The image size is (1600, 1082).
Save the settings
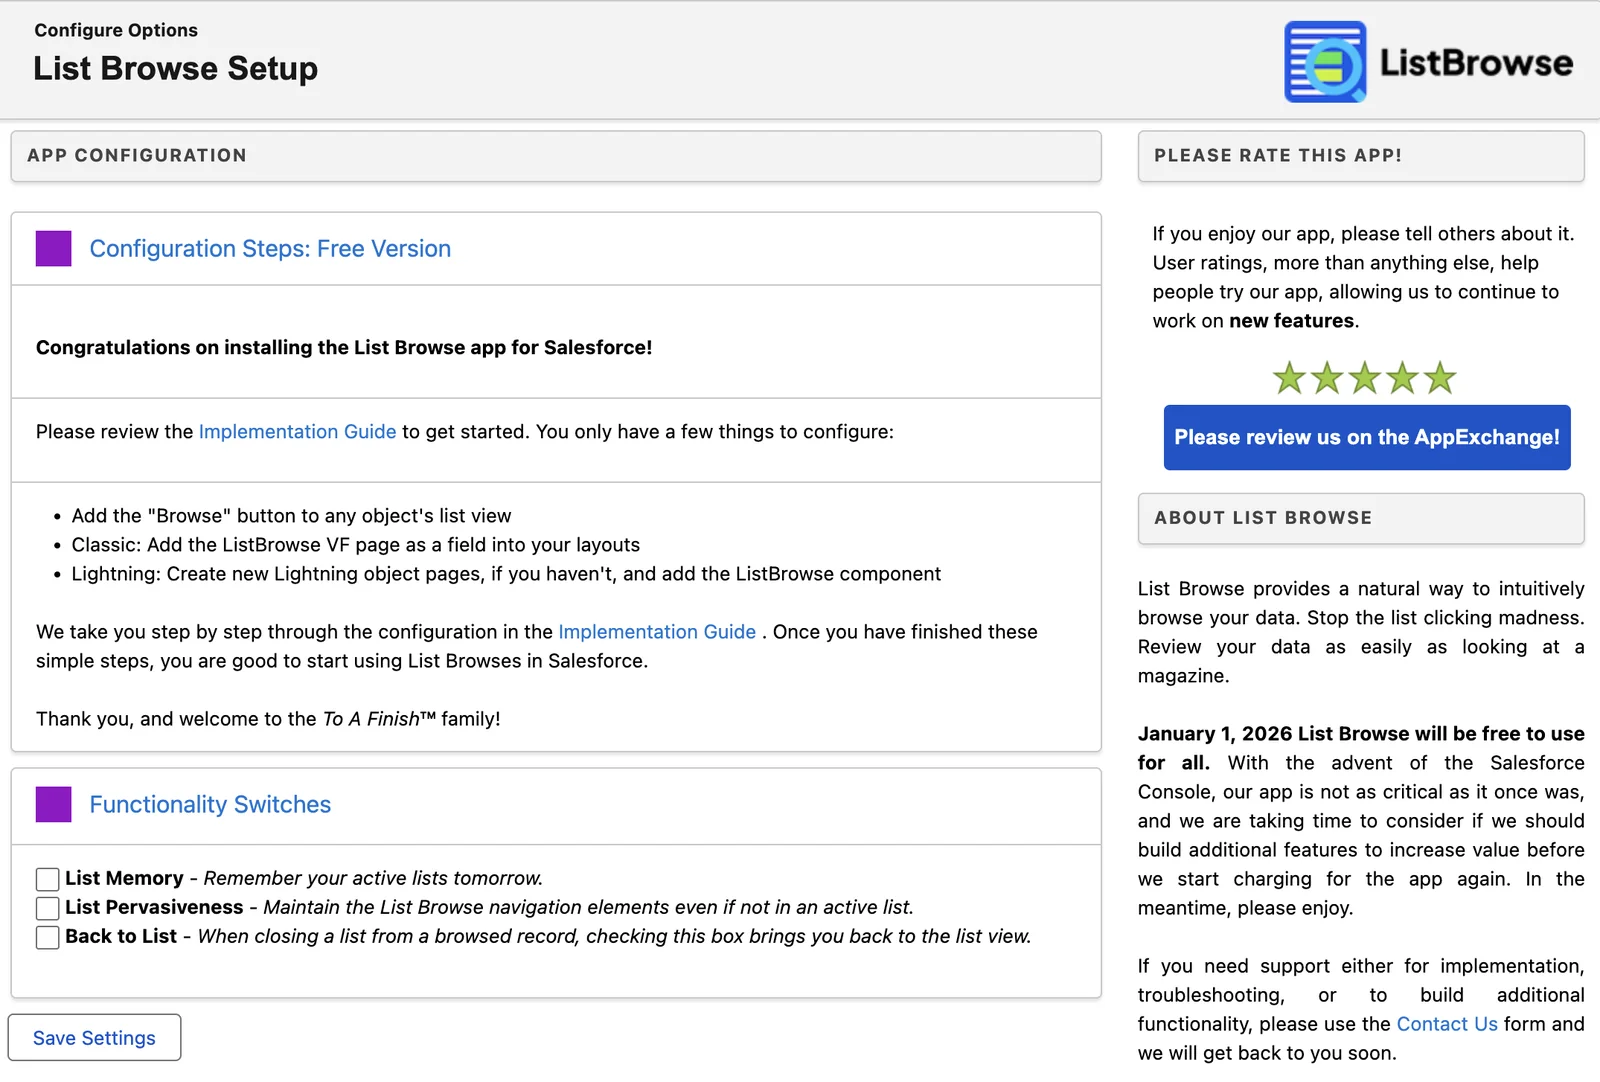click(x=94, y=1037)
